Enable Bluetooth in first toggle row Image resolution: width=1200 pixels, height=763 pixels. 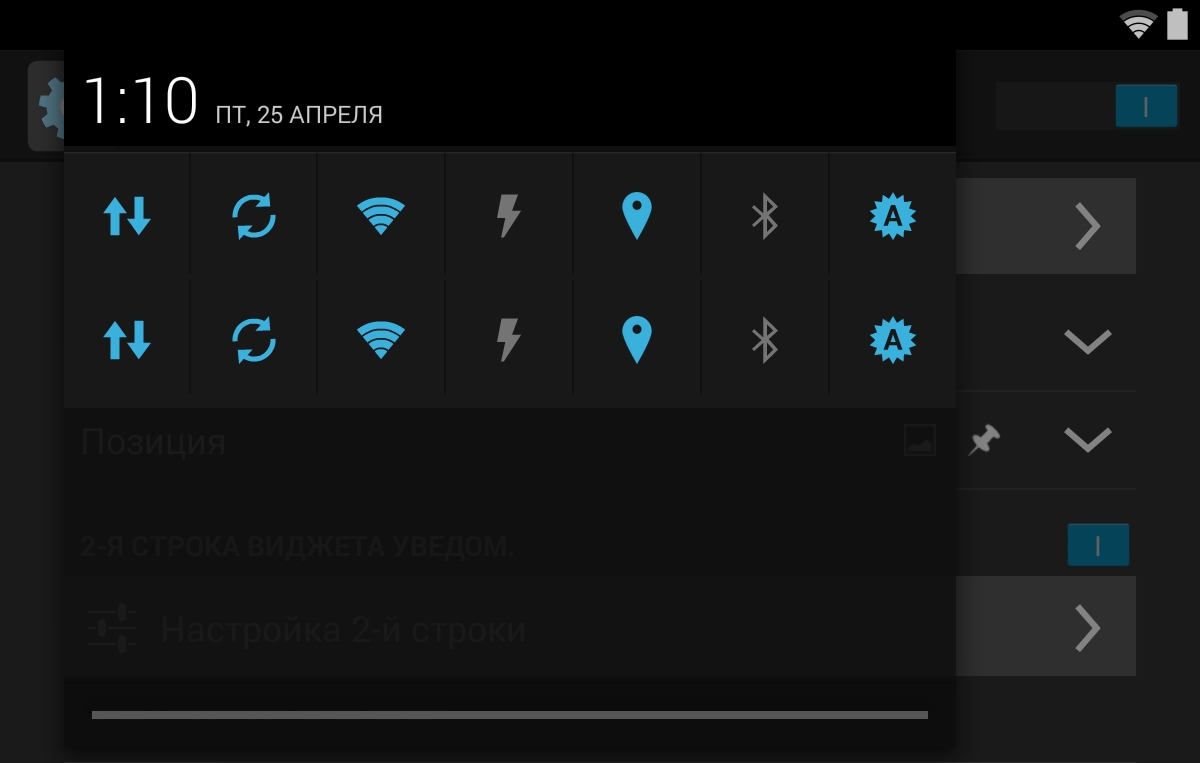(765, 215)
